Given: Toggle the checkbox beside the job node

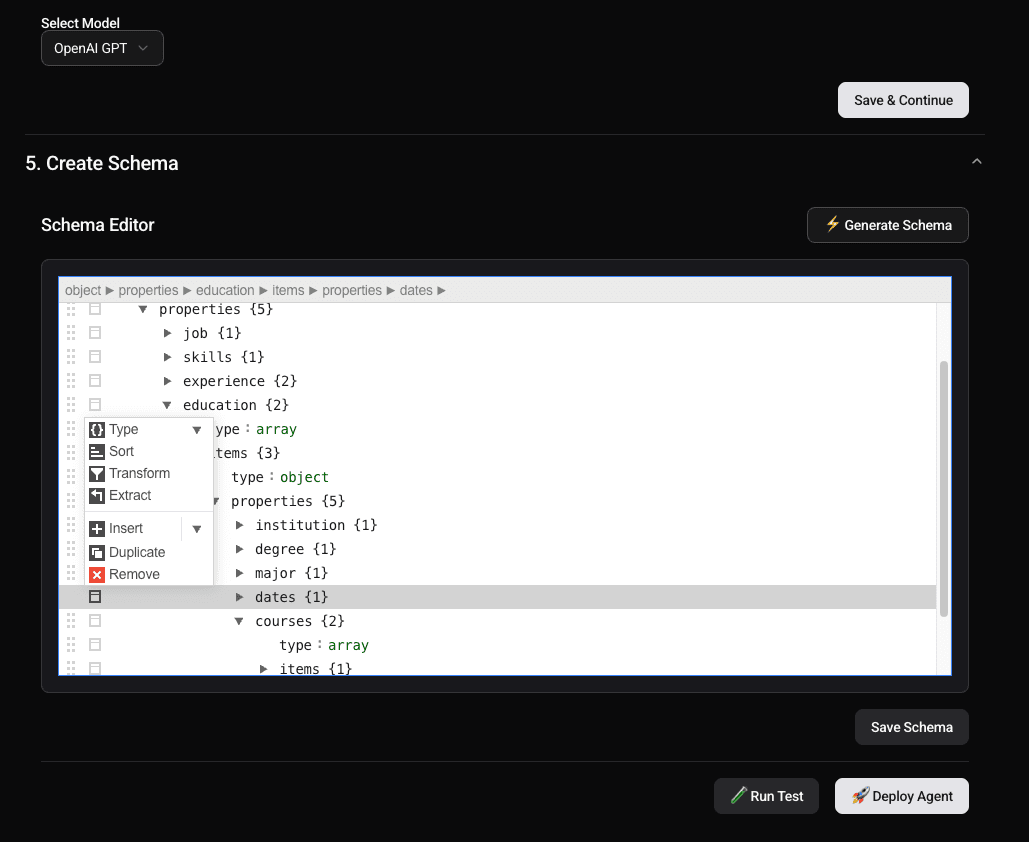Looking at the screenshot, I should pyautogui.click(x=94, y=332).
